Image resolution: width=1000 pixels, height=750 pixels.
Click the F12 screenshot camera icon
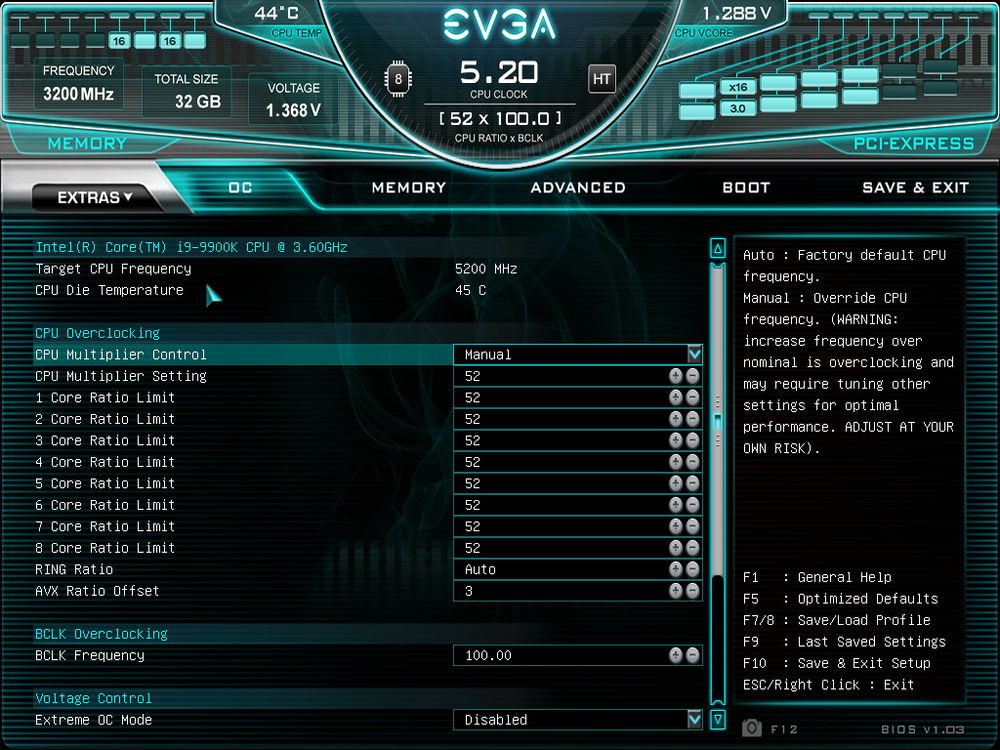[x=752, y=727]
